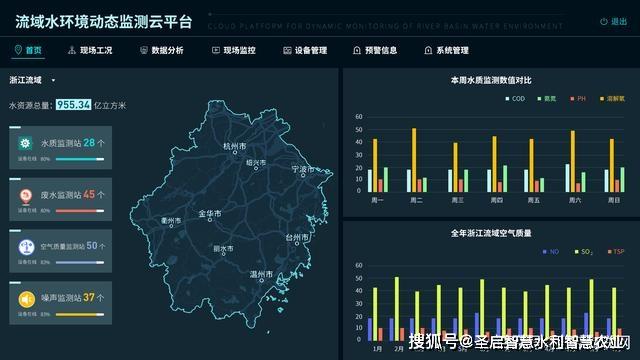This screenshot has height=360, width=640.
Task: Open the 系统管理 tab
Action: tap(447, 50)
